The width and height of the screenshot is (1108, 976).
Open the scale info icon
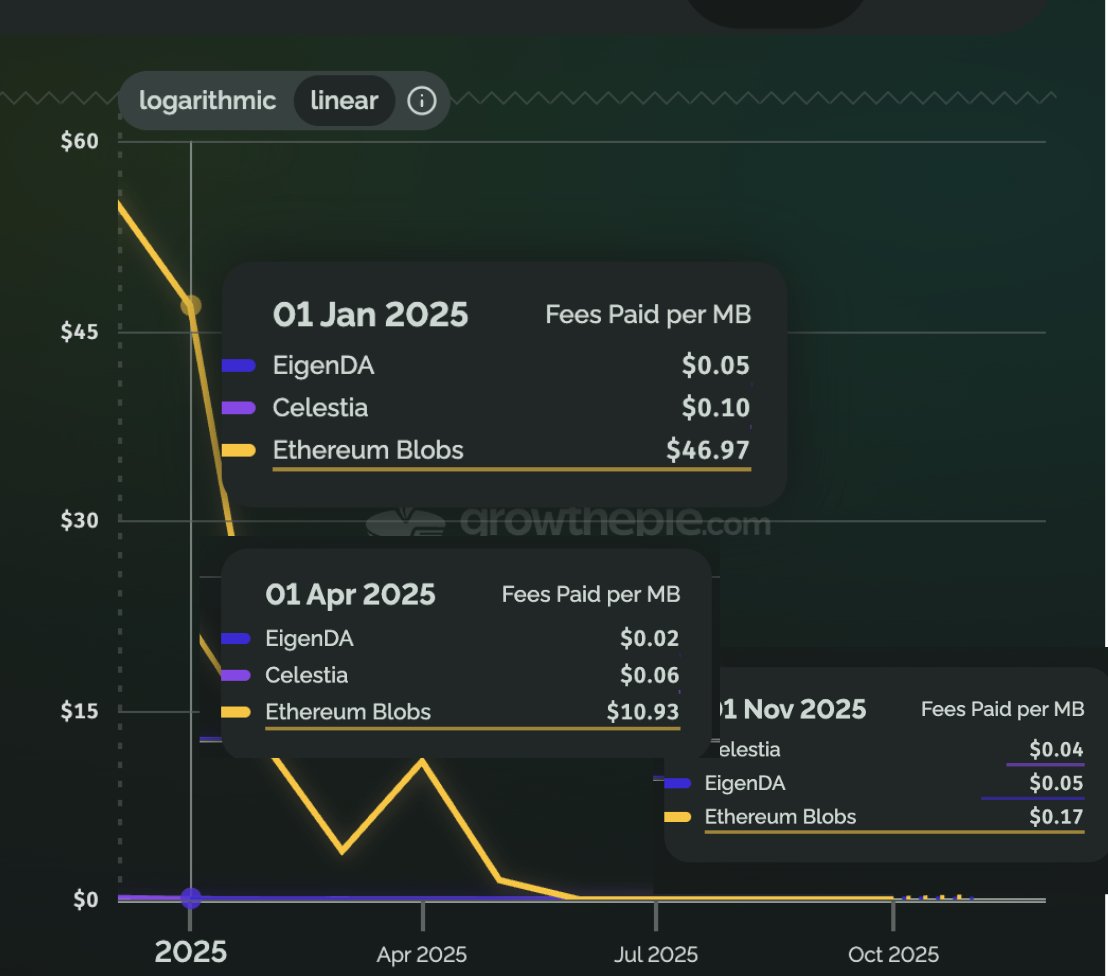coord(422,100)
